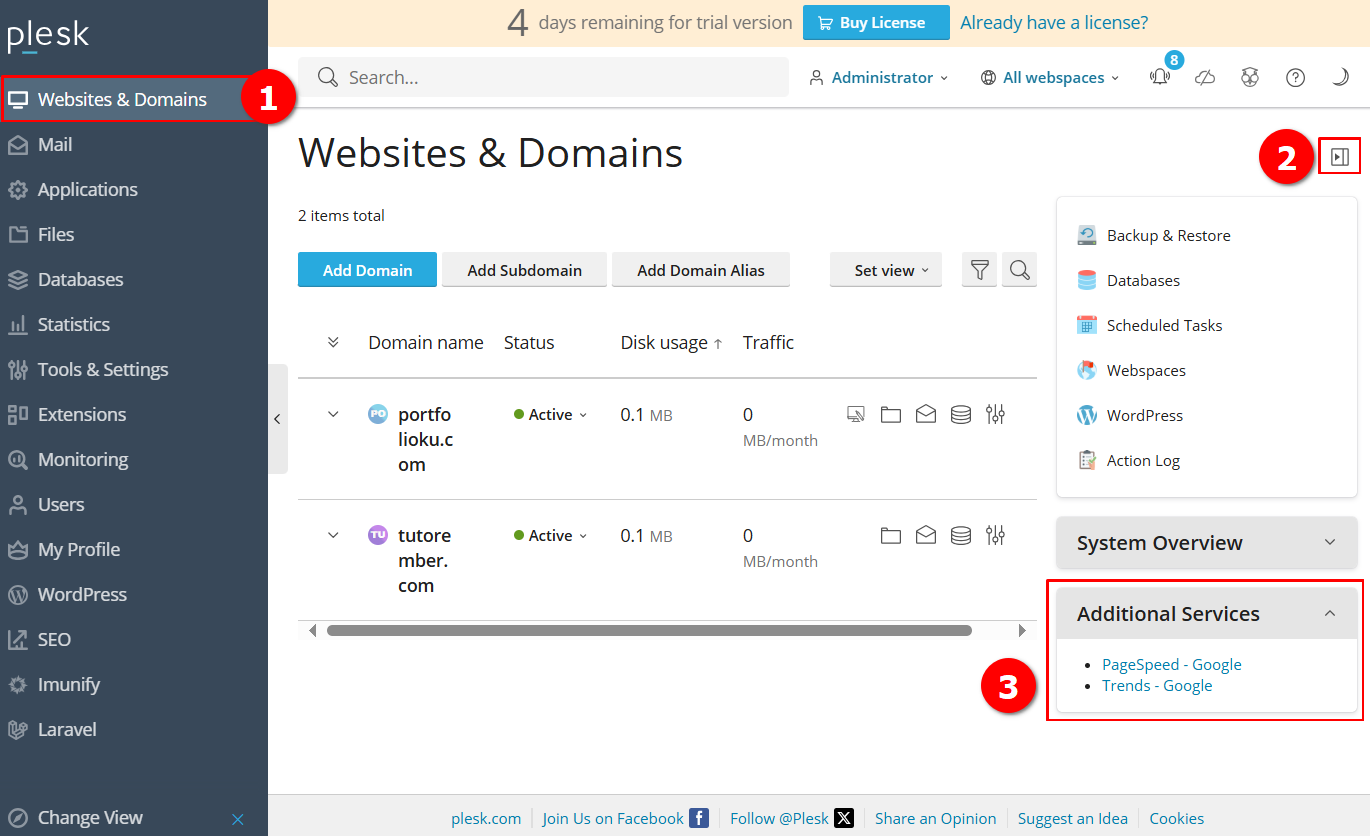Open SEO in the sidebar
The width and height of the screenshot is (1370, 836).
134,639
